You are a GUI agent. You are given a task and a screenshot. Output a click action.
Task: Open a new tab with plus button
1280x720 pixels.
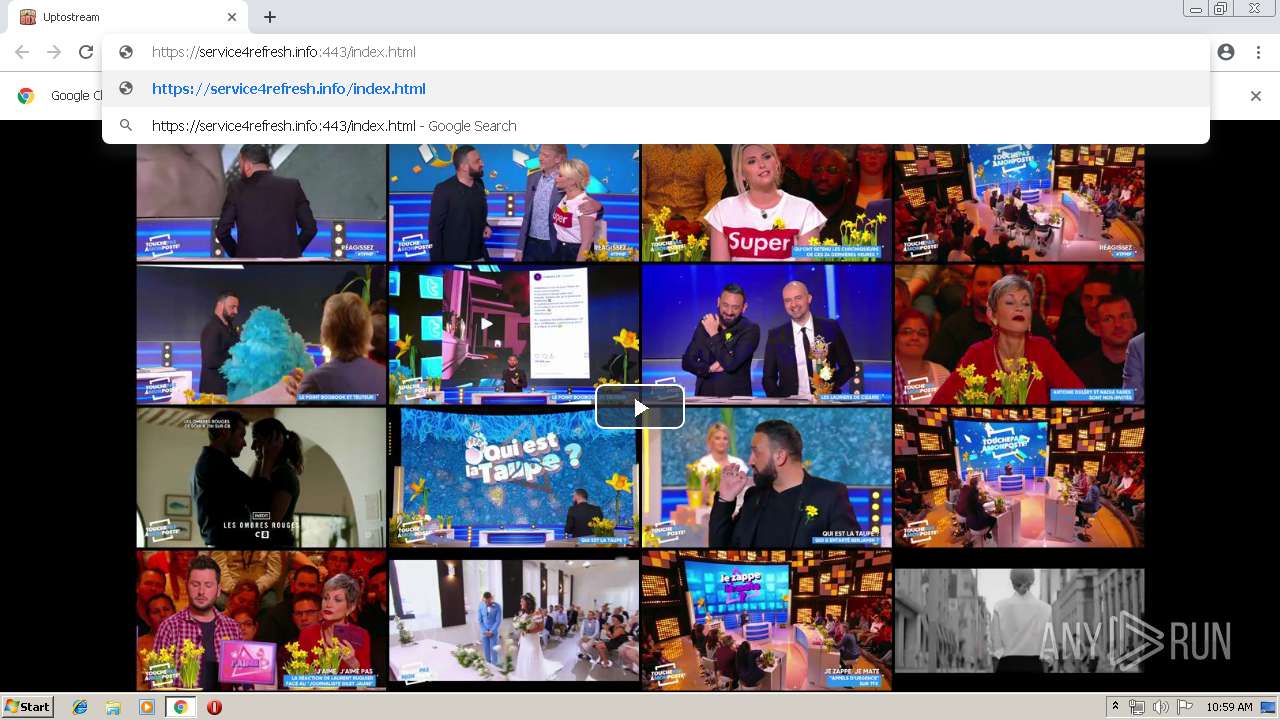pyautogui.click(x=270, y=17)
